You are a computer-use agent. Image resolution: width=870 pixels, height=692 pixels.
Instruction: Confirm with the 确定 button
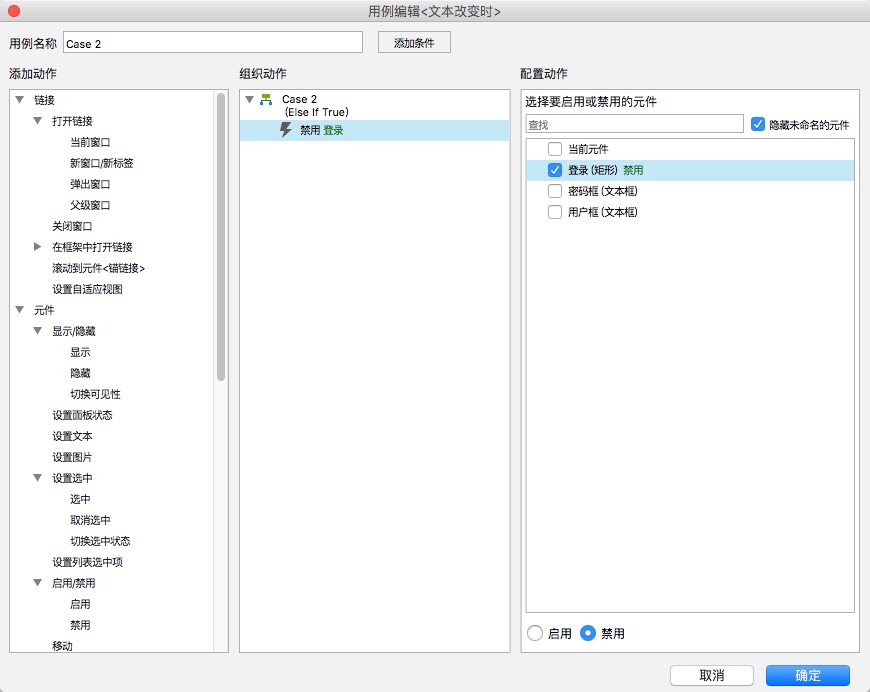(808, 675)
